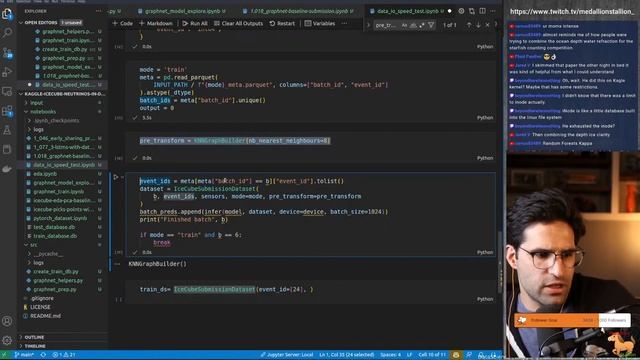This screenshot has height=360, width=640.
Task: Collapse KAGGLE-ICECUBE-NEUTRINOS project section
Action: tap(62, 94)
